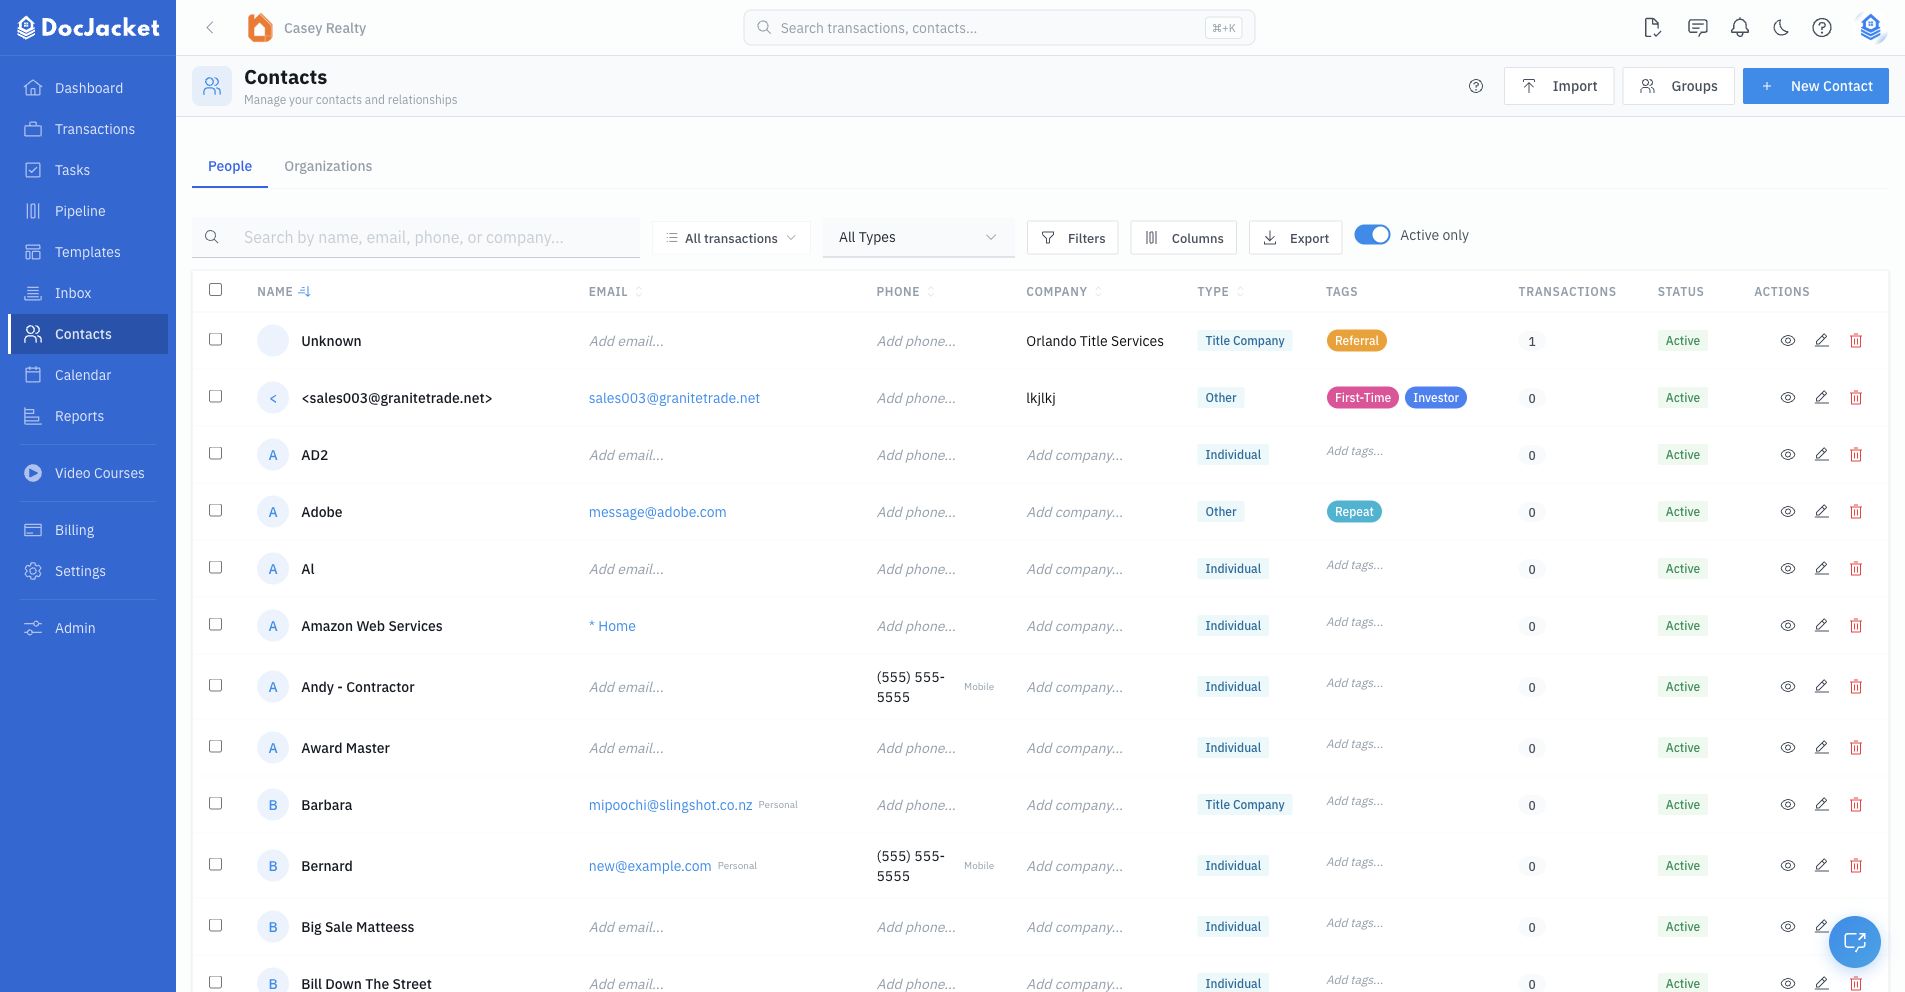The width and height of the screenshot is (1905, 992).
Task: Click the Import button
Action: point(1559,86)
